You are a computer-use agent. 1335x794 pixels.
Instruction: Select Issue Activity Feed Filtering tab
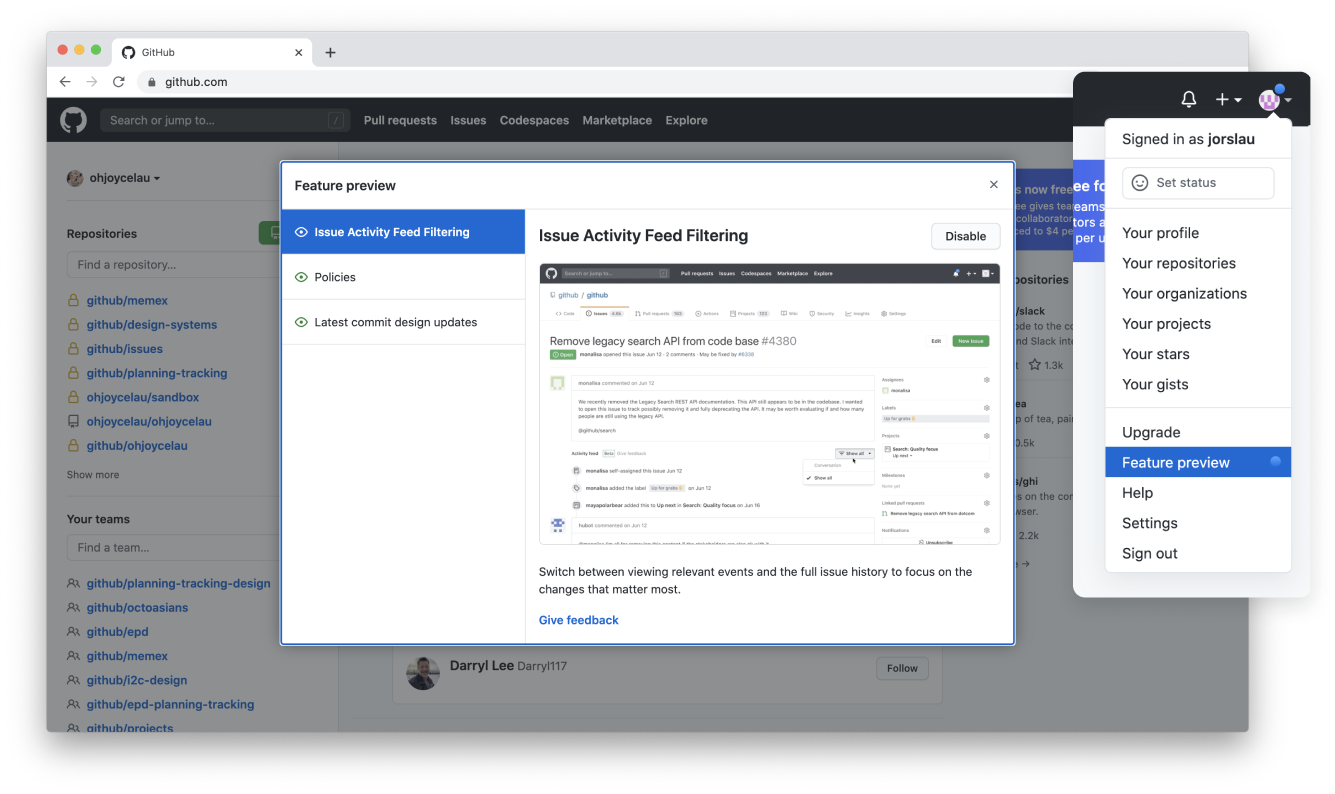pos(403,232)
